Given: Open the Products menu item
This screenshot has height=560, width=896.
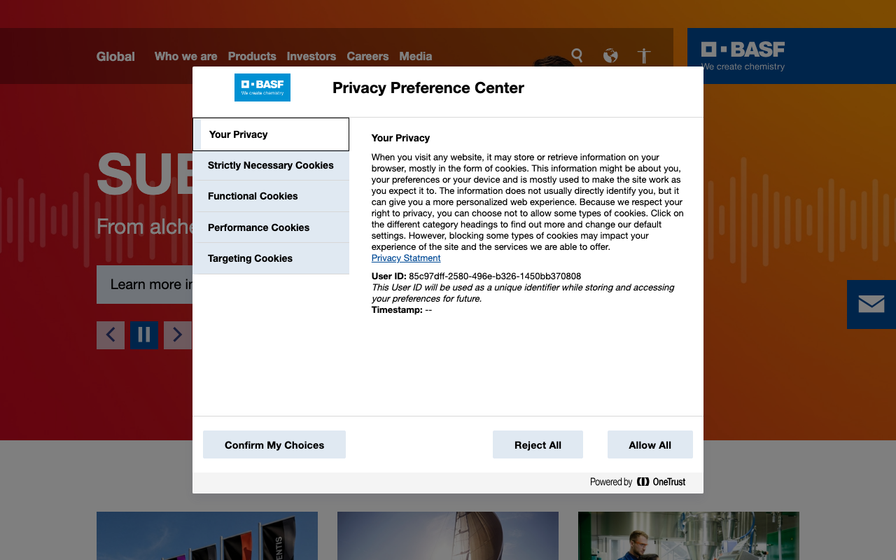Looking at the screenshot, I should point(252,56).
